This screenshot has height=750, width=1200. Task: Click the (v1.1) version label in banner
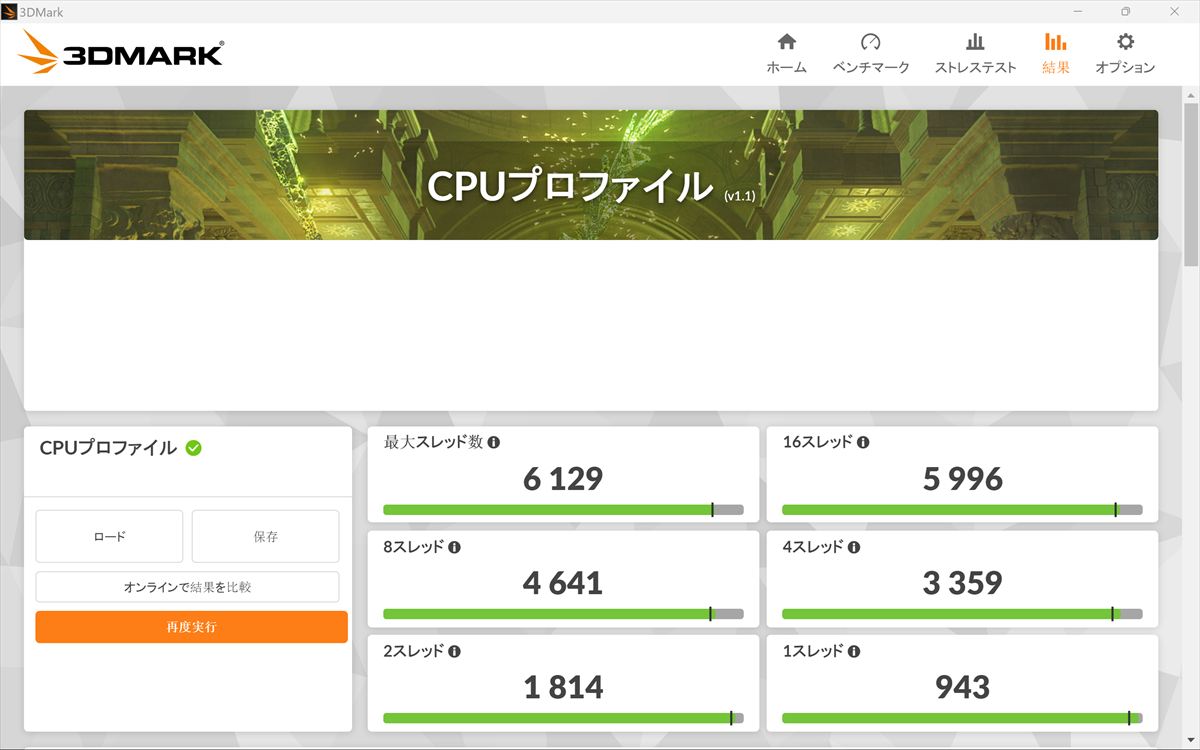point(739,197)
